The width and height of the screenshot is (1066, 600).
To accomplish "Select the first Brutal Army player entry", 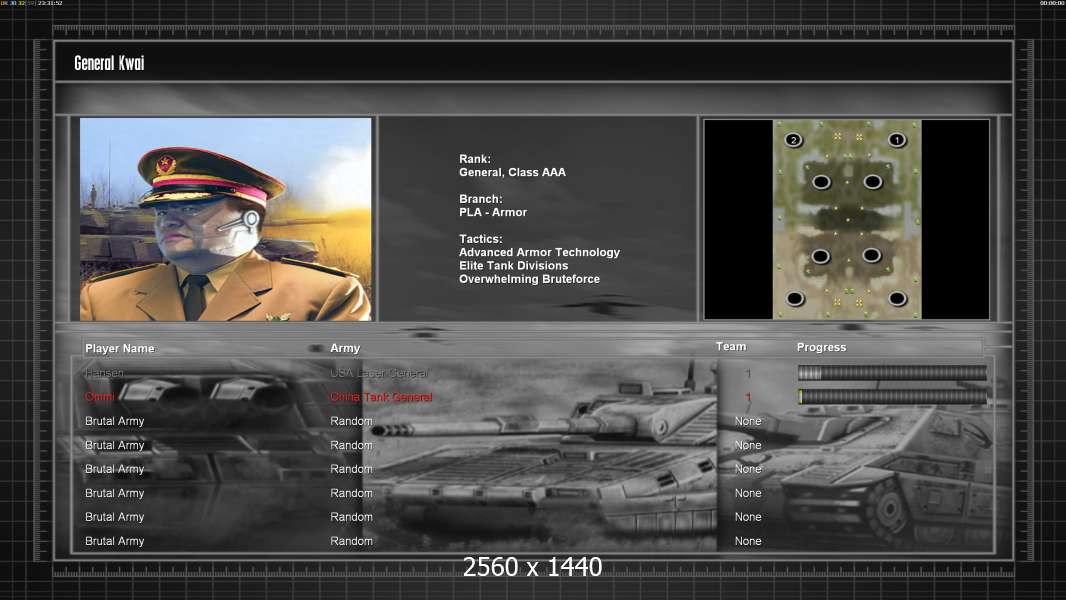I will pyautogui.click(x=114, y=421).
